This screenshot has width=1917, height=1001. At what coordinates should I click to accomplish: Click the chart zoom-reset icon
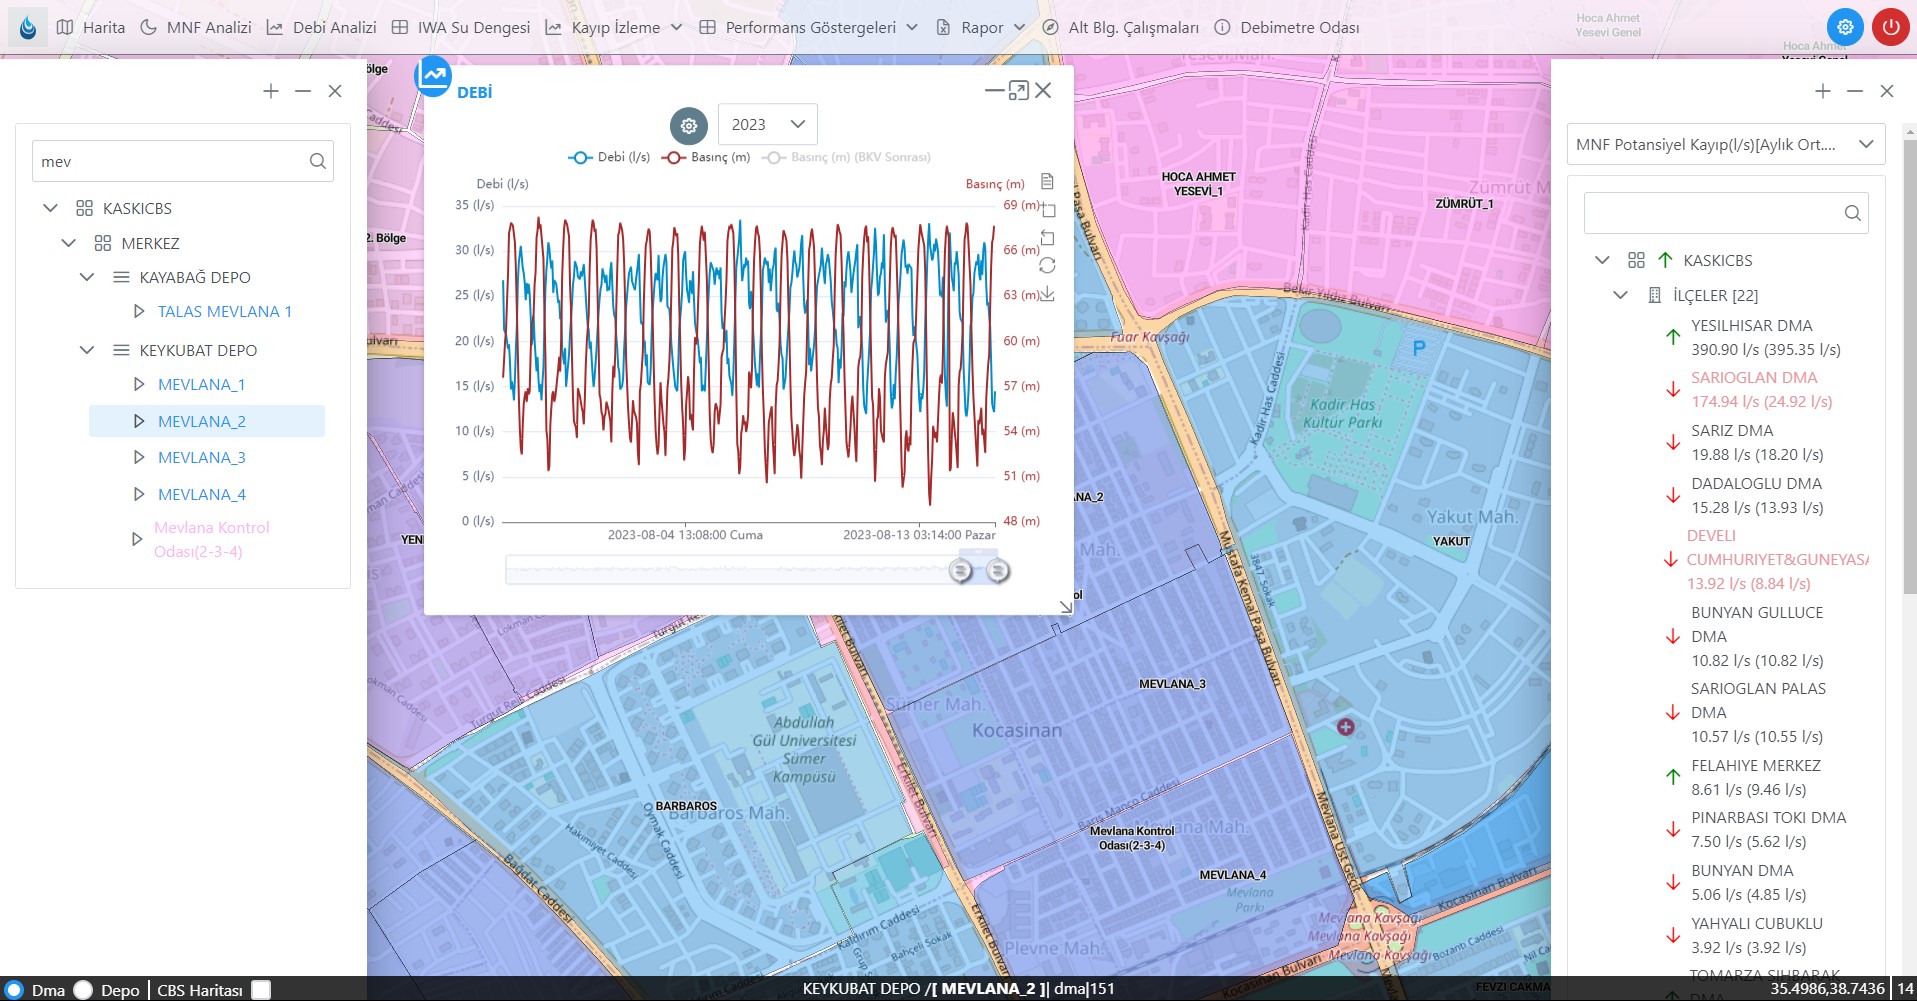[1047, 238]
